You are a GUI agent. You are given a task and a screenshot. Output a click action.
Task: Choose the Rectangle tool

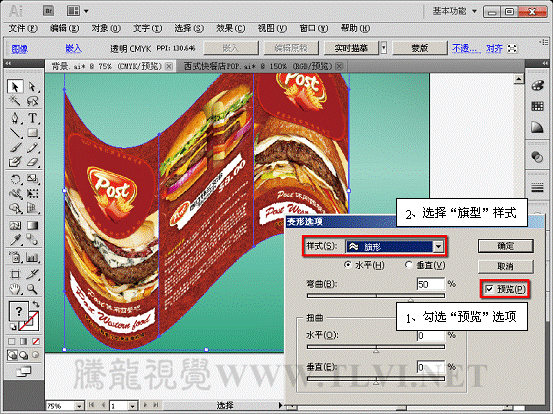point(32,133)
